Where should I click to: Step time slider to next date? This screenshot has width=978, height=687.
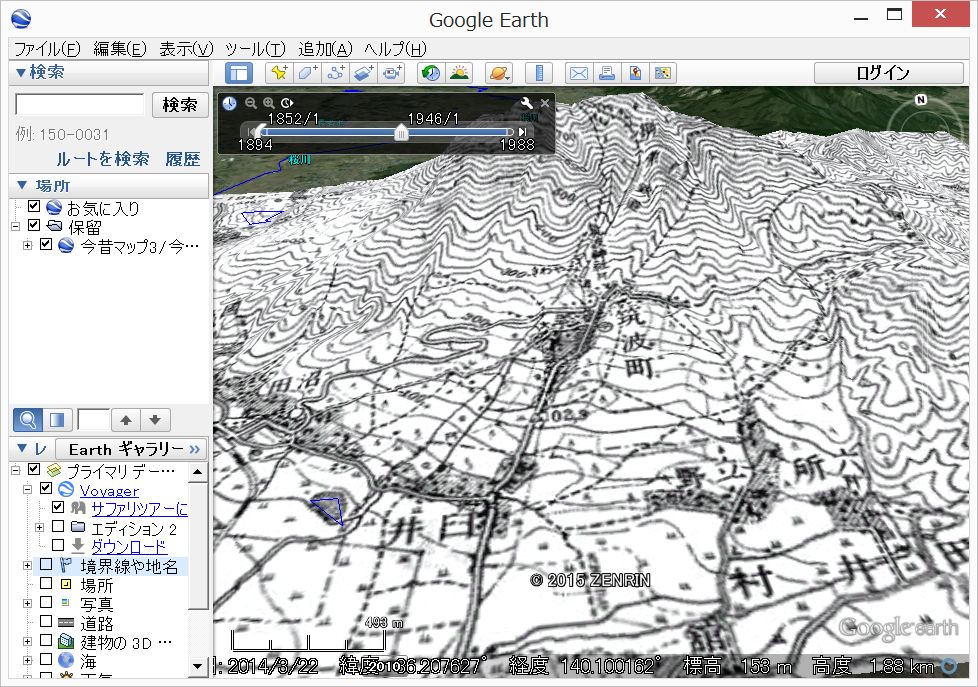click(x=523, y=132)
